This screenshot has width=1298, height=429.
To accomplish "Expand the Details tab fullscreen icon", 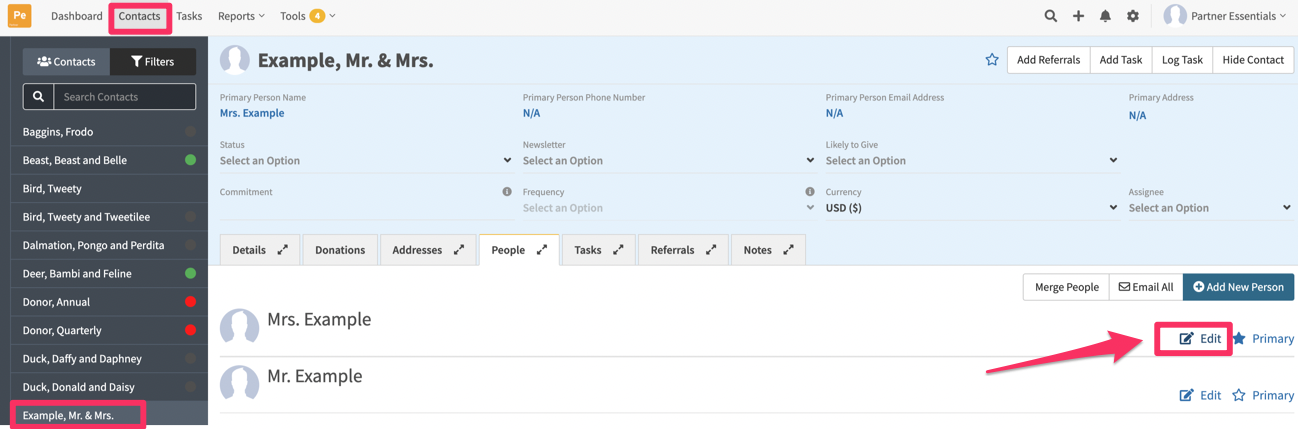I will coord(283,250).
